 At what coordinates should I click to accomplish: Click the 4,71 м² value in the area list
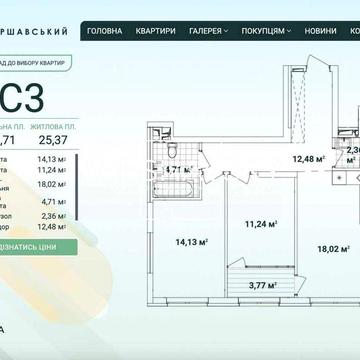(x=53, y=201)
